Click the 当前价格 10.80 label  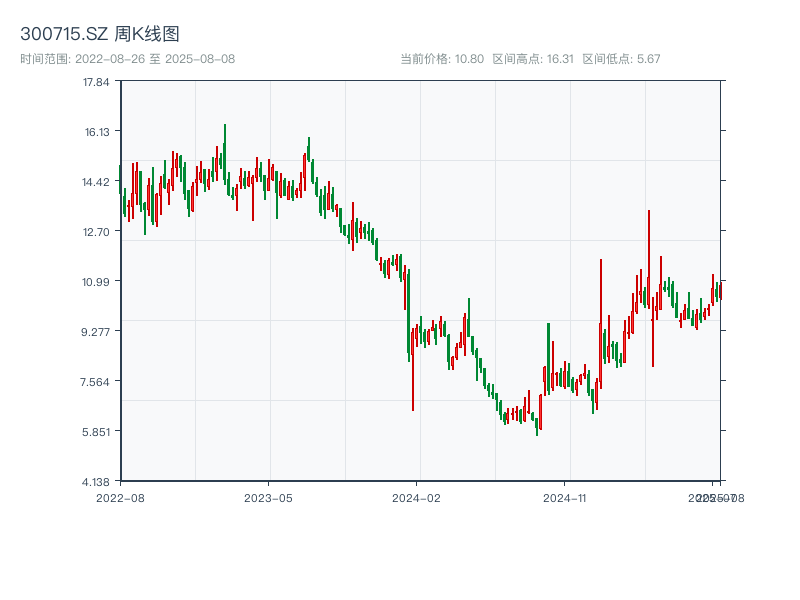click(x=442, y=59)
